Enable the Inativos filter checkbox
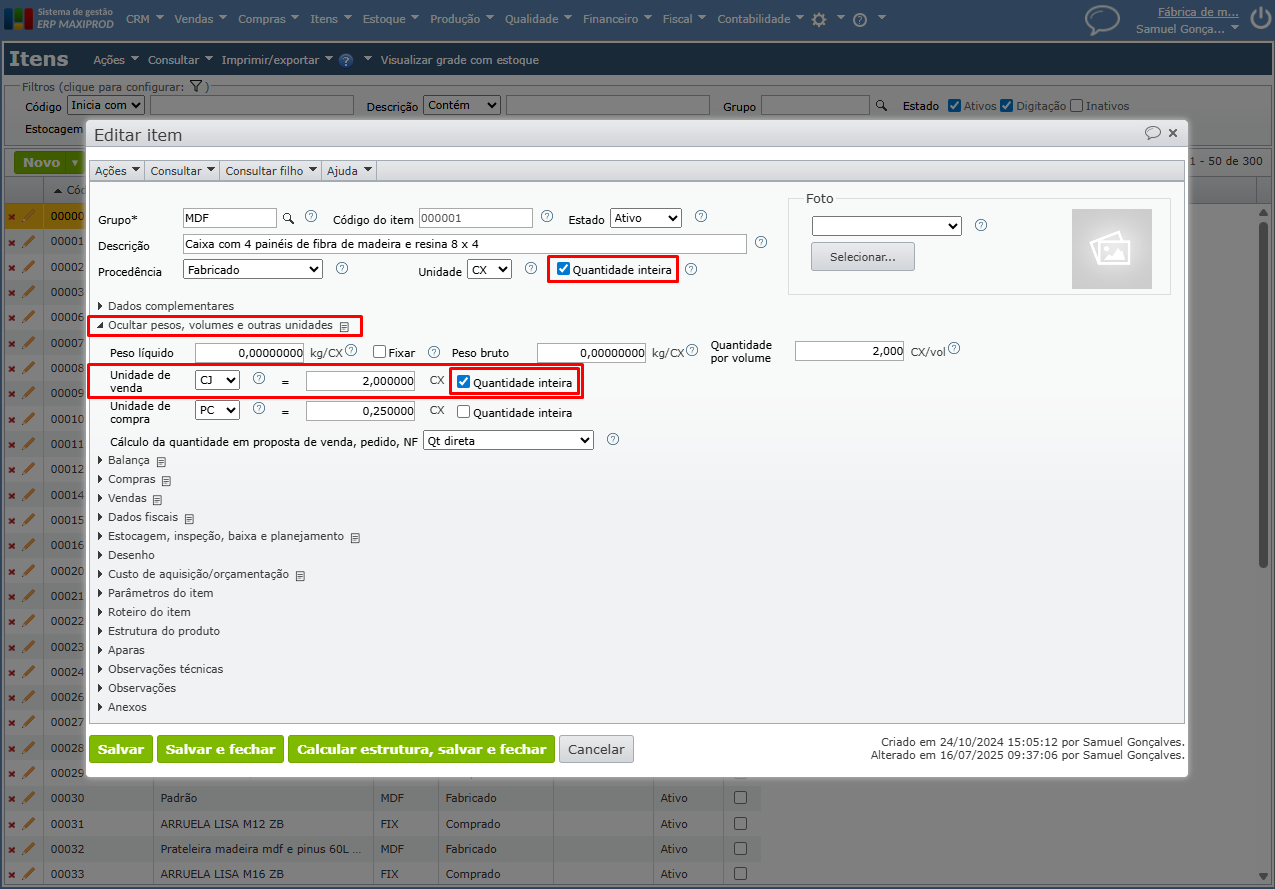 click(1077, 105)
